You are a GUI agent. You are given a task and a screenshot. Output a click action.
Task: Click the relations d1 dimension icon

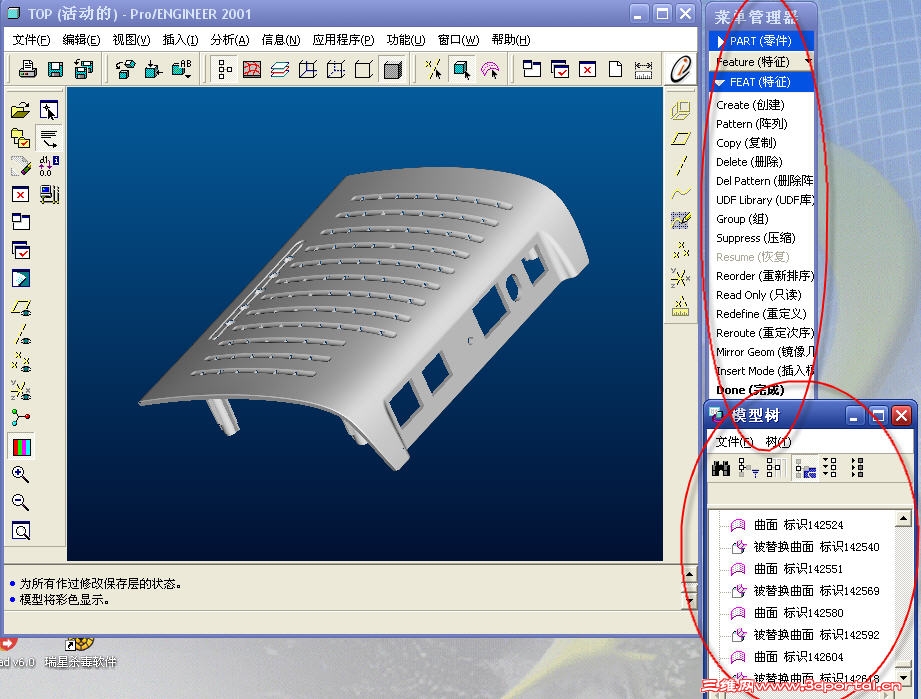[49, 166]
